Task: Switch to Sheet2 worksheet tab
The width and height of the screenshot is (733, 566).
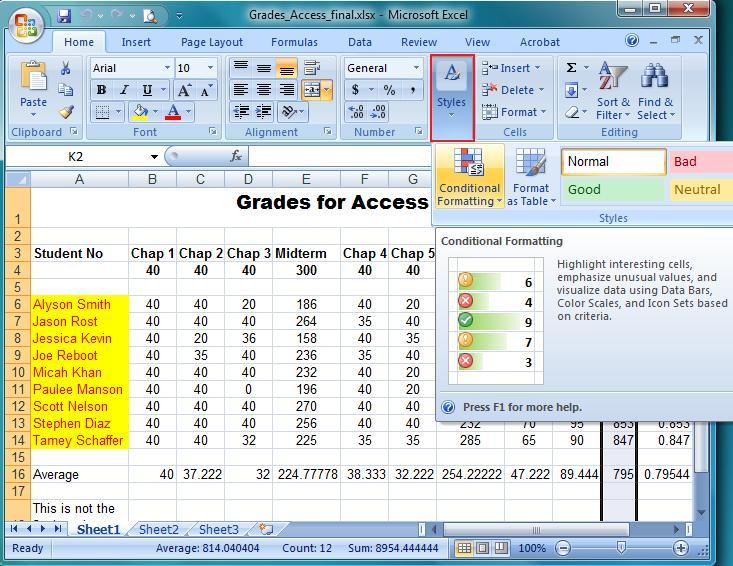Action: [x=158, y=530]
